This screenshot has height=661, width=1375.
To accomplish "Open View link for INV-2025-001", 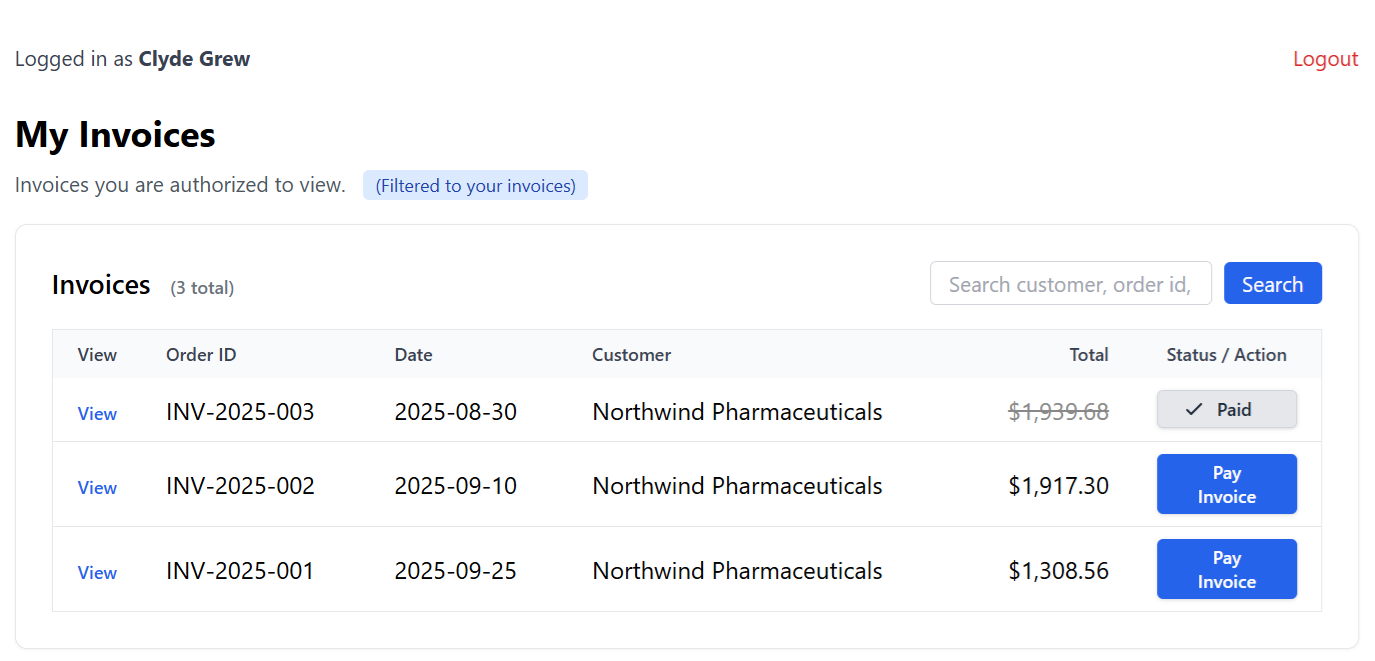I will pos(97,573).
